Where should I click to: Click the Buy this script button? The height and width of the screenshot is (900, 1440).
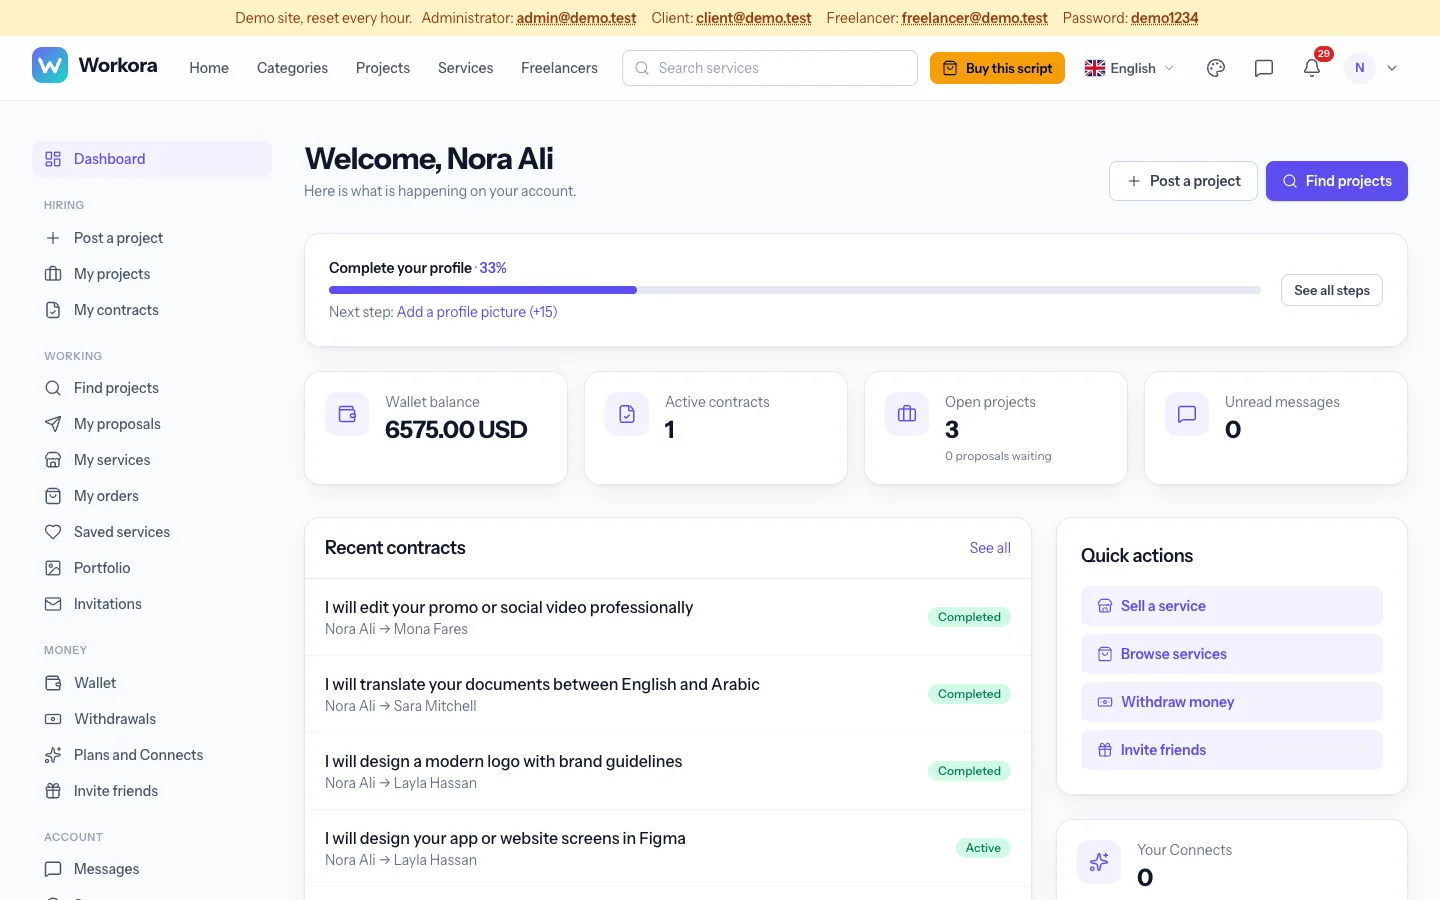(x=997, y=68)
